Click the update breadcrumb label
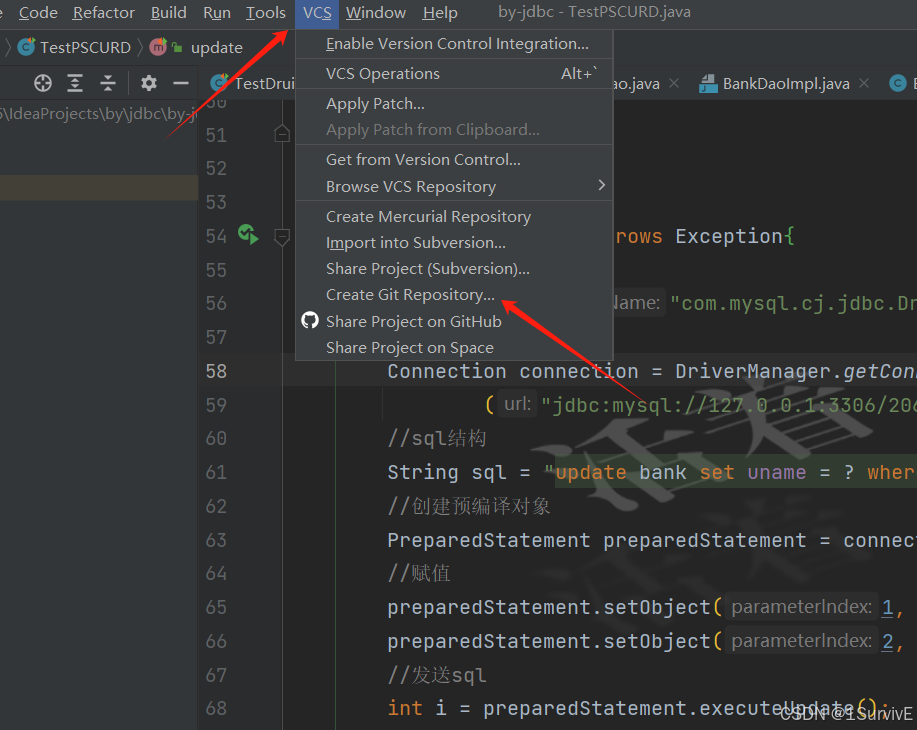This screenshot has width=917, height=730. click(216, 48)
